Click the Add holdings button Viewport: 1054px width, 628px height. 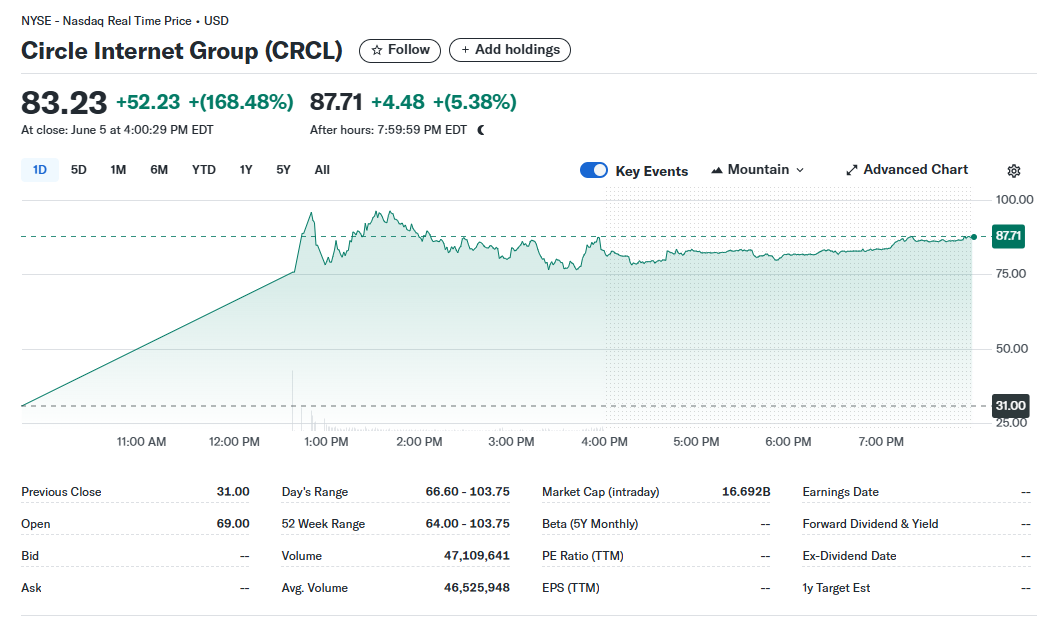pyautogui.click(x=510, y=50)
